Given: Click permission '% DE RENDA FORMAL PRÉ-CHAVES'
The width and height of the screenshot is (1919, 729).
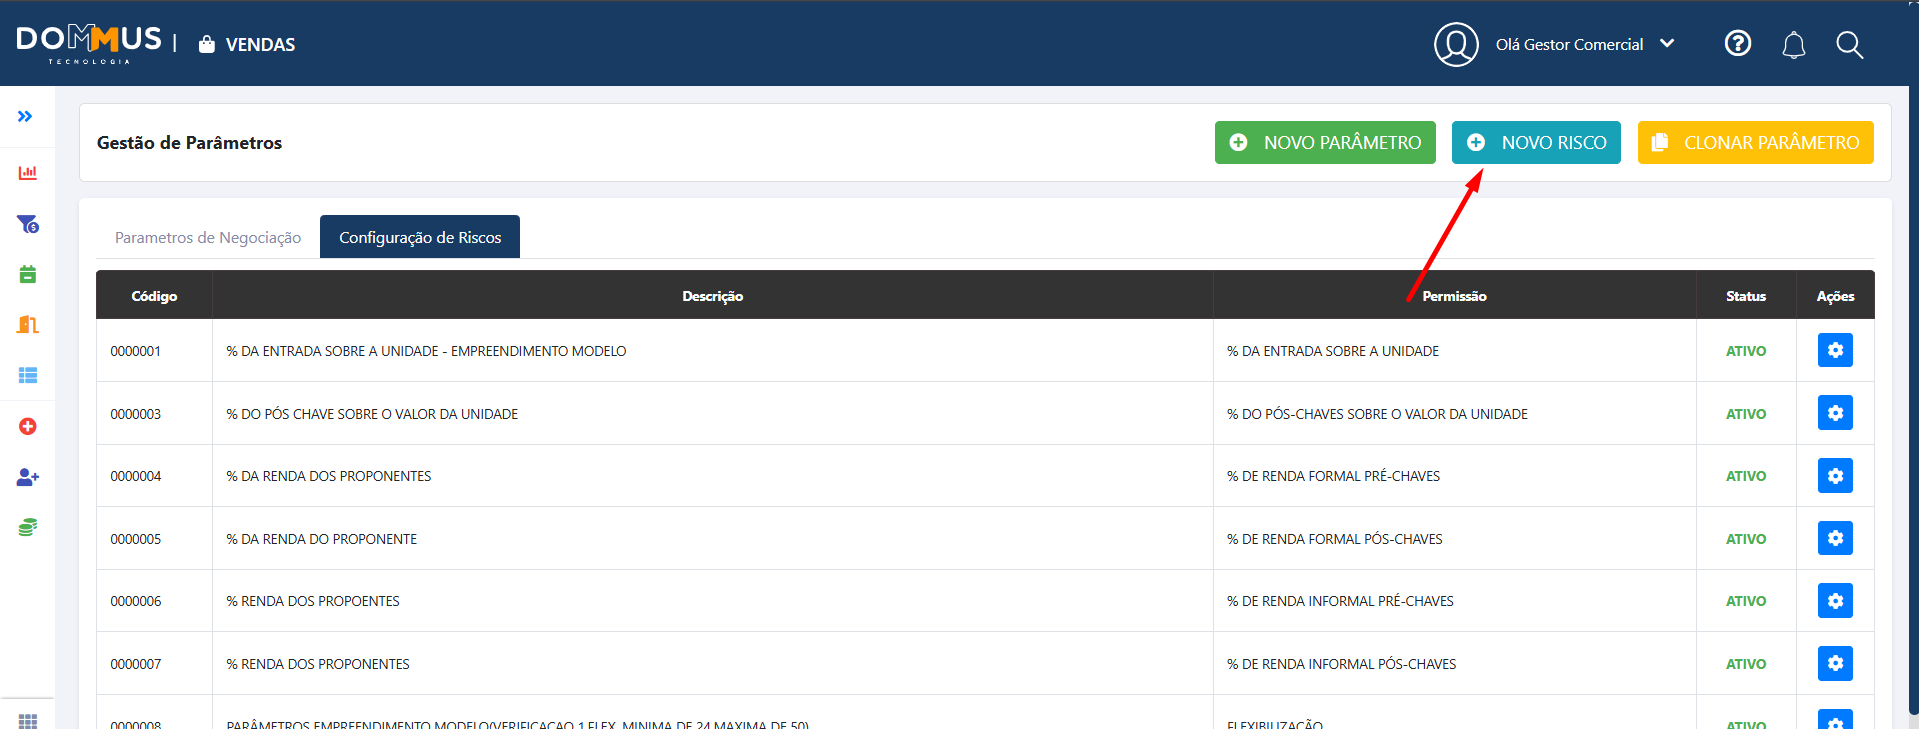Looking at the screenshot, I should (1334, 476).
